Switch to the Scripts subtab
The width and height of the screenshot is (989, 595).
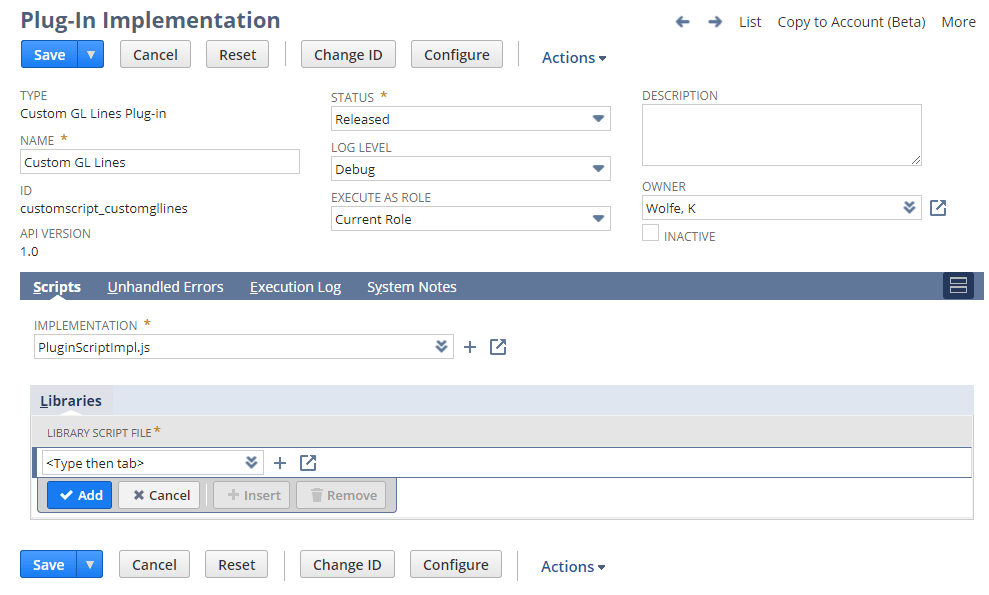click(57, 287)
